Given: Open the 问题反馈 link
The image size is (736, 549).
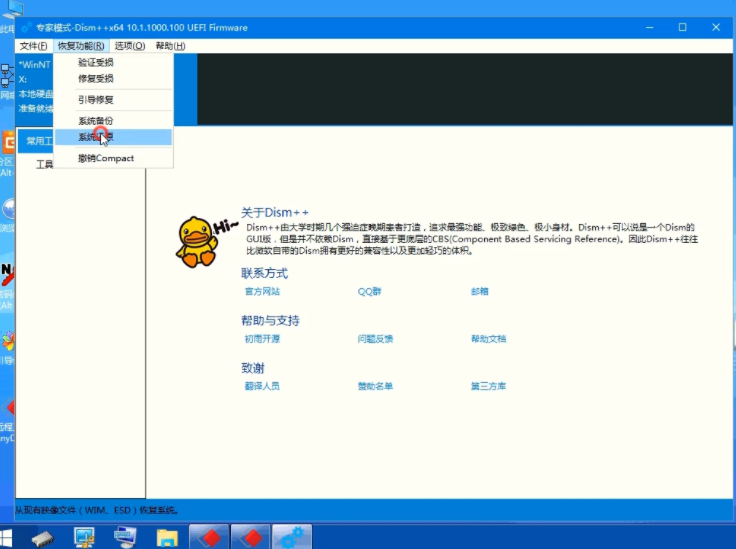Looking at the screenshot, I should point(375,339).
